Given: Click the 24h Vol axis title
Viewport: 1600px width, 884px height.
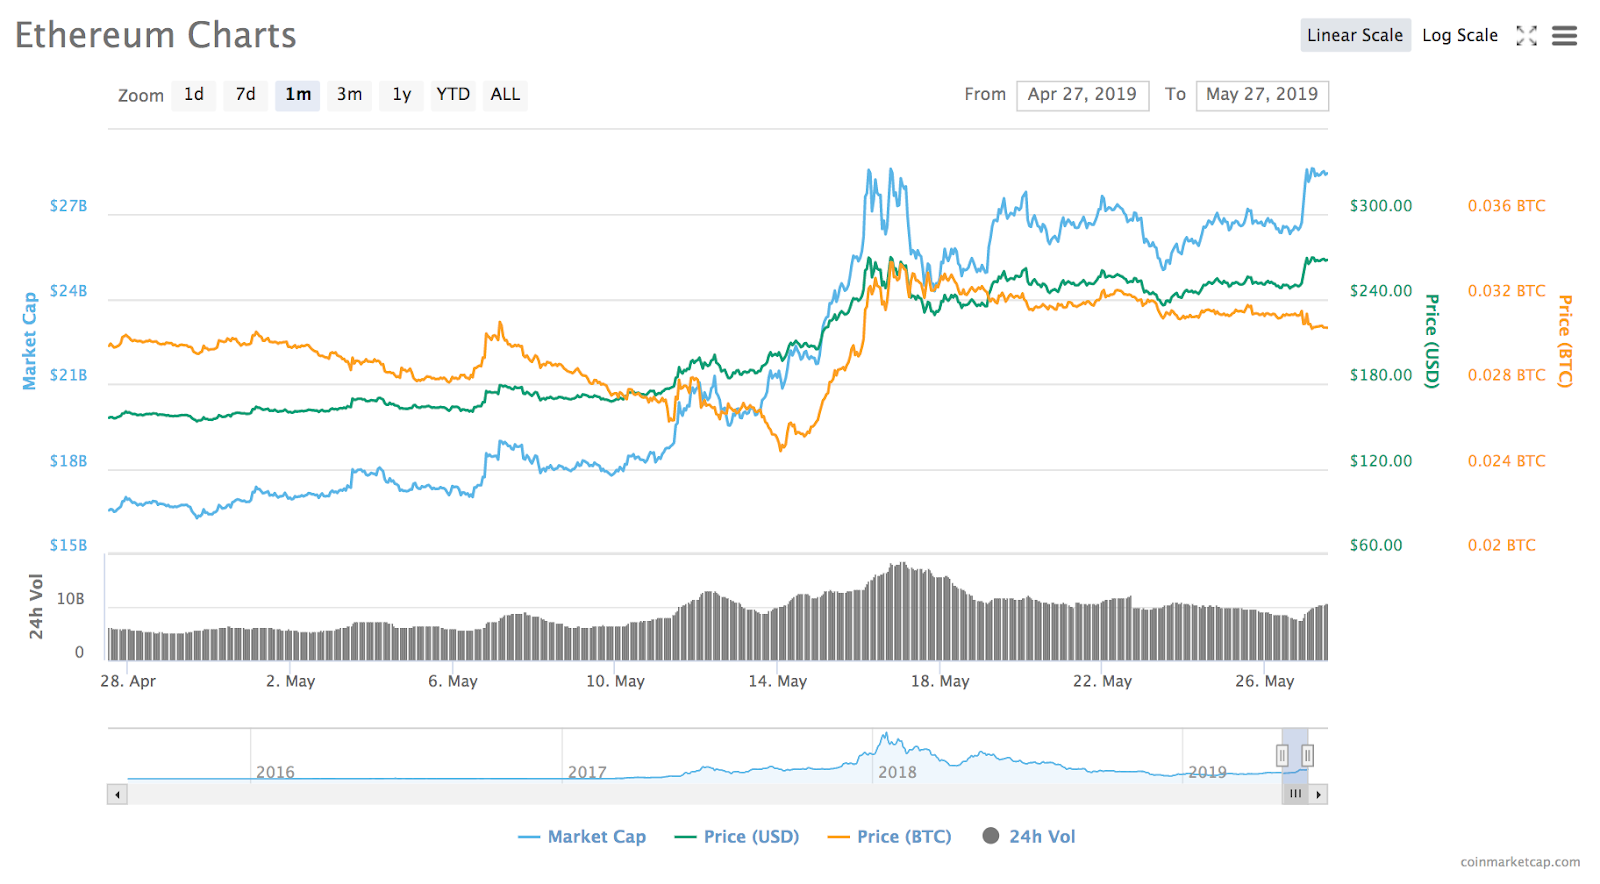Looking at the screenshot, I should pyautogui.click(x=36, y=607).
